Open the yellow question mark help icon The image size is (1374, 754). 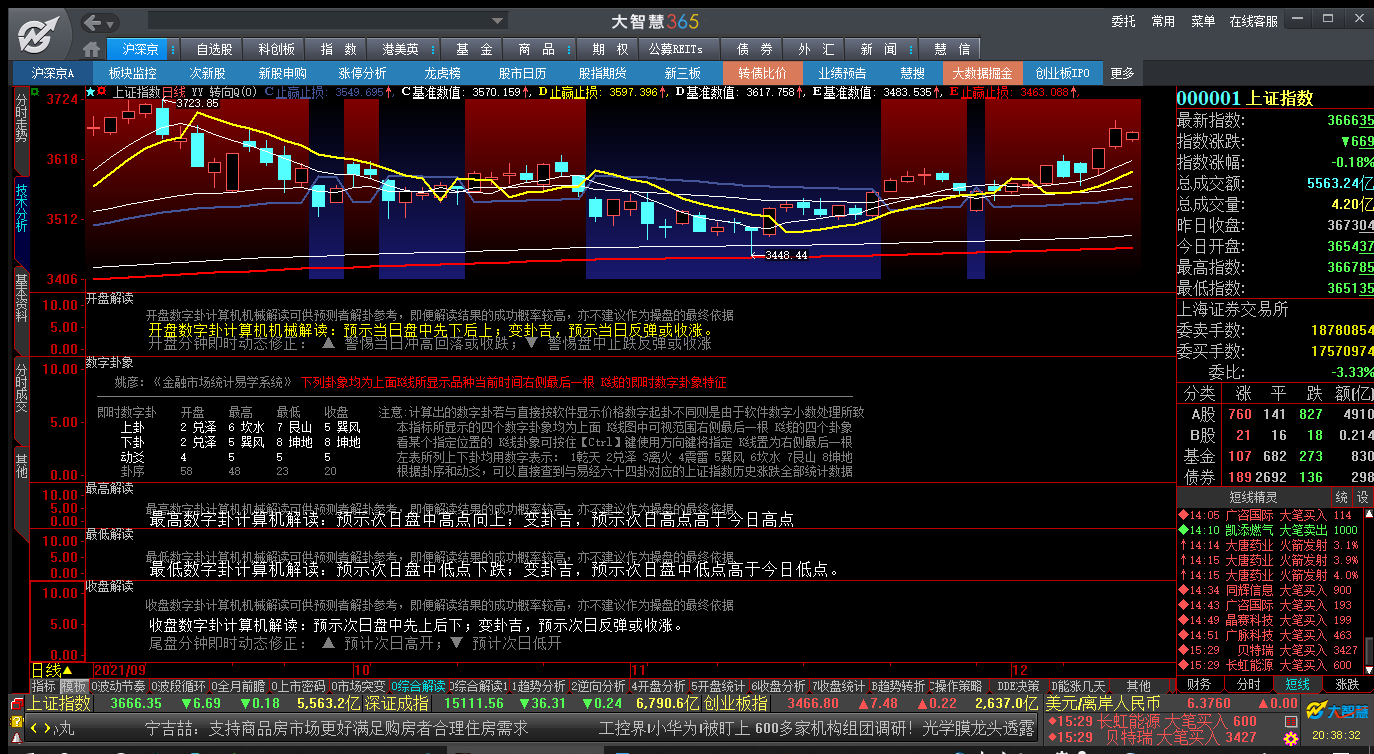click(x=17, y=720)
